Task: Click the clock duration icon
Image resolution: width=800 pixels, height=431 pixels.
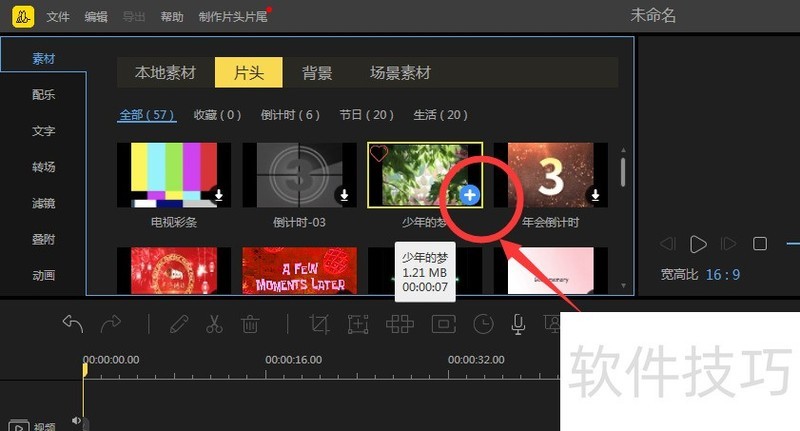Action: coord(483,324)
